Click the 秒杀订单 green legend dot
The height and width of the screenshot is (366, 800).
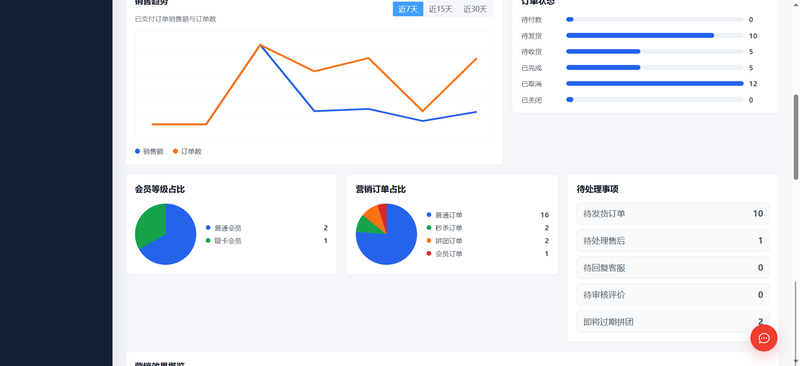coord(429,228)
